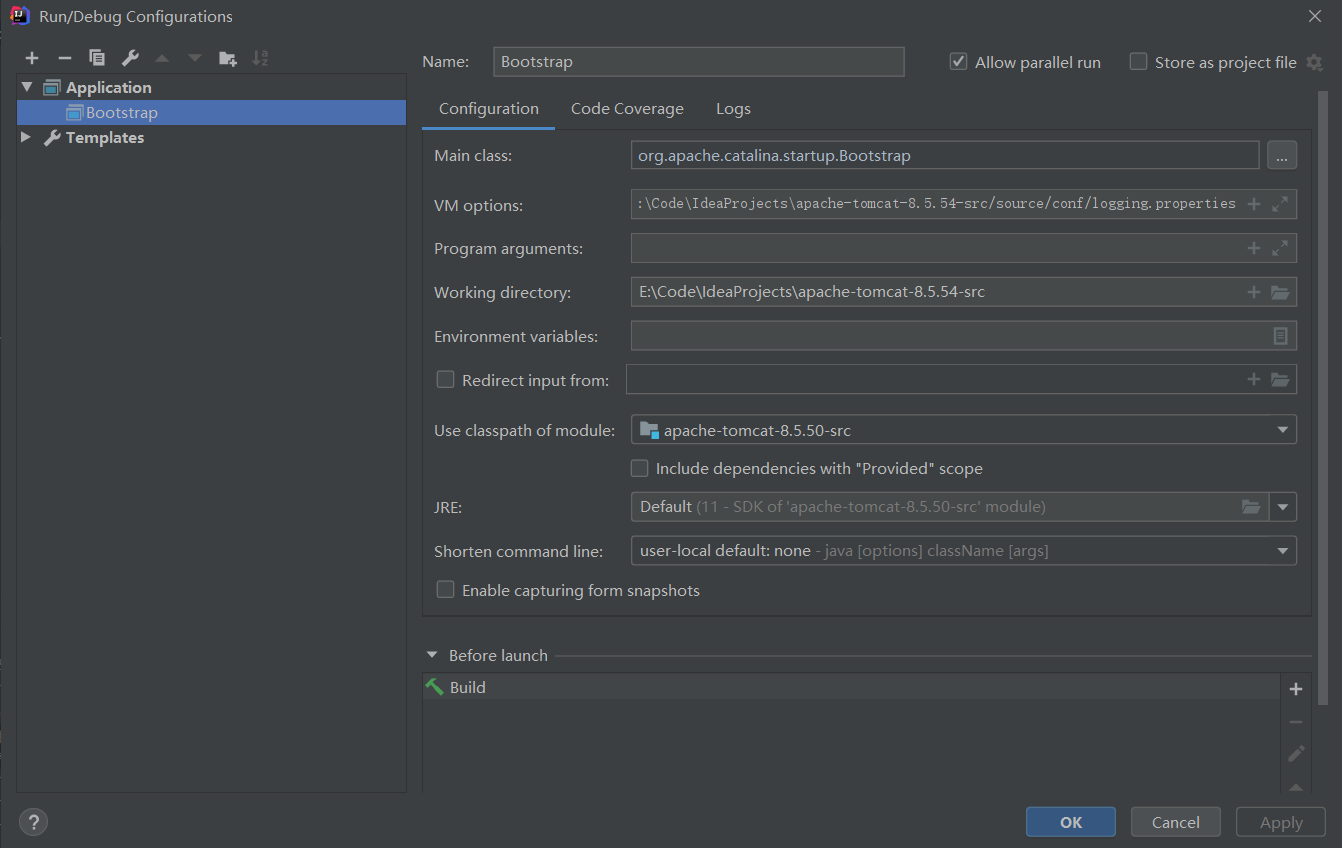Expand the VM options field

point(1280,204)
